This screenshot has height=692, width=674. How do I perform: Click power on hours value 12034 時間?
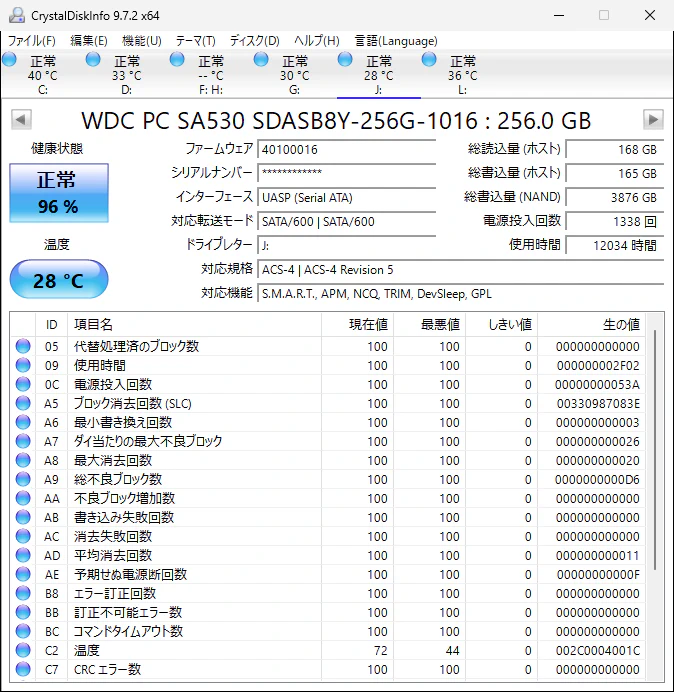(x=614, y=245)
